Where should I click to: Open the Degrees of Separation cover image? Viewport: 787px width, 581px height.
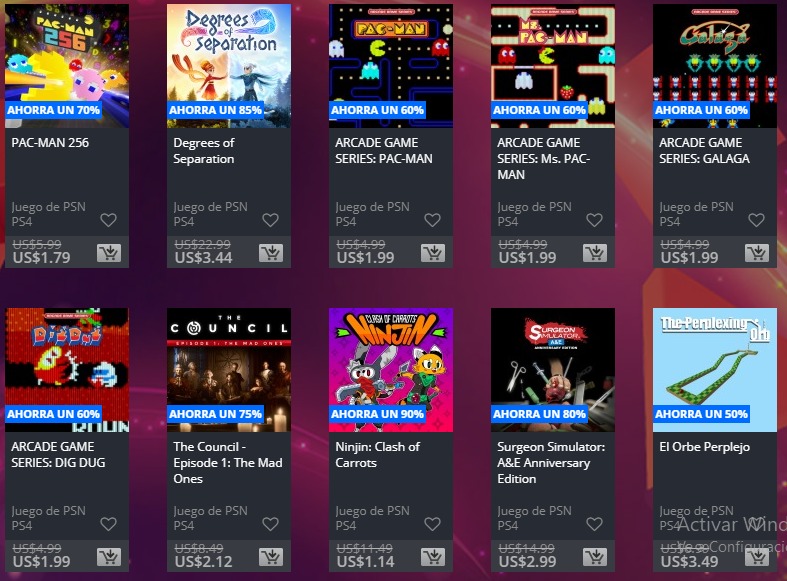(x=229, y=66)
